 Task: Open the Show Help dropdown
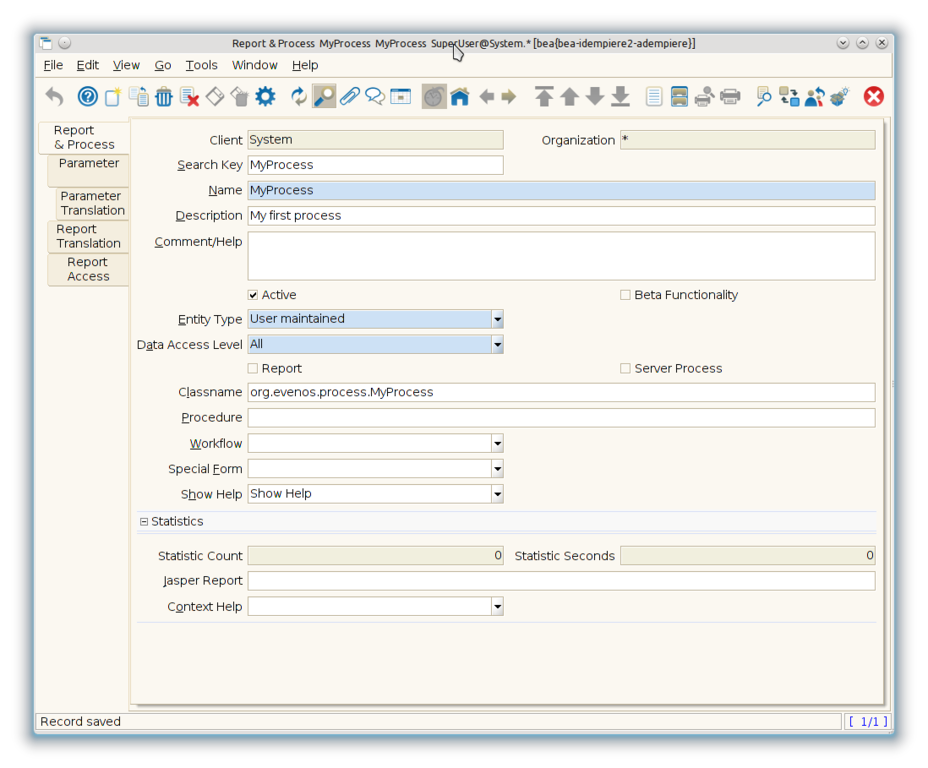497,494
